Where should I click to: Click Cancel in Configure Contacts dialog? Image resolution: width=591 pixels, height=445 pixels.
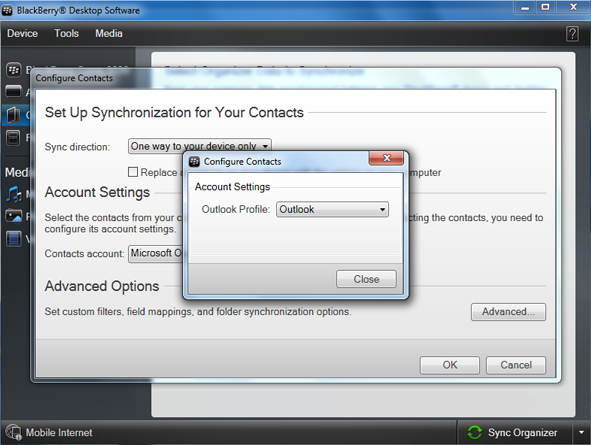pos(516,365)
